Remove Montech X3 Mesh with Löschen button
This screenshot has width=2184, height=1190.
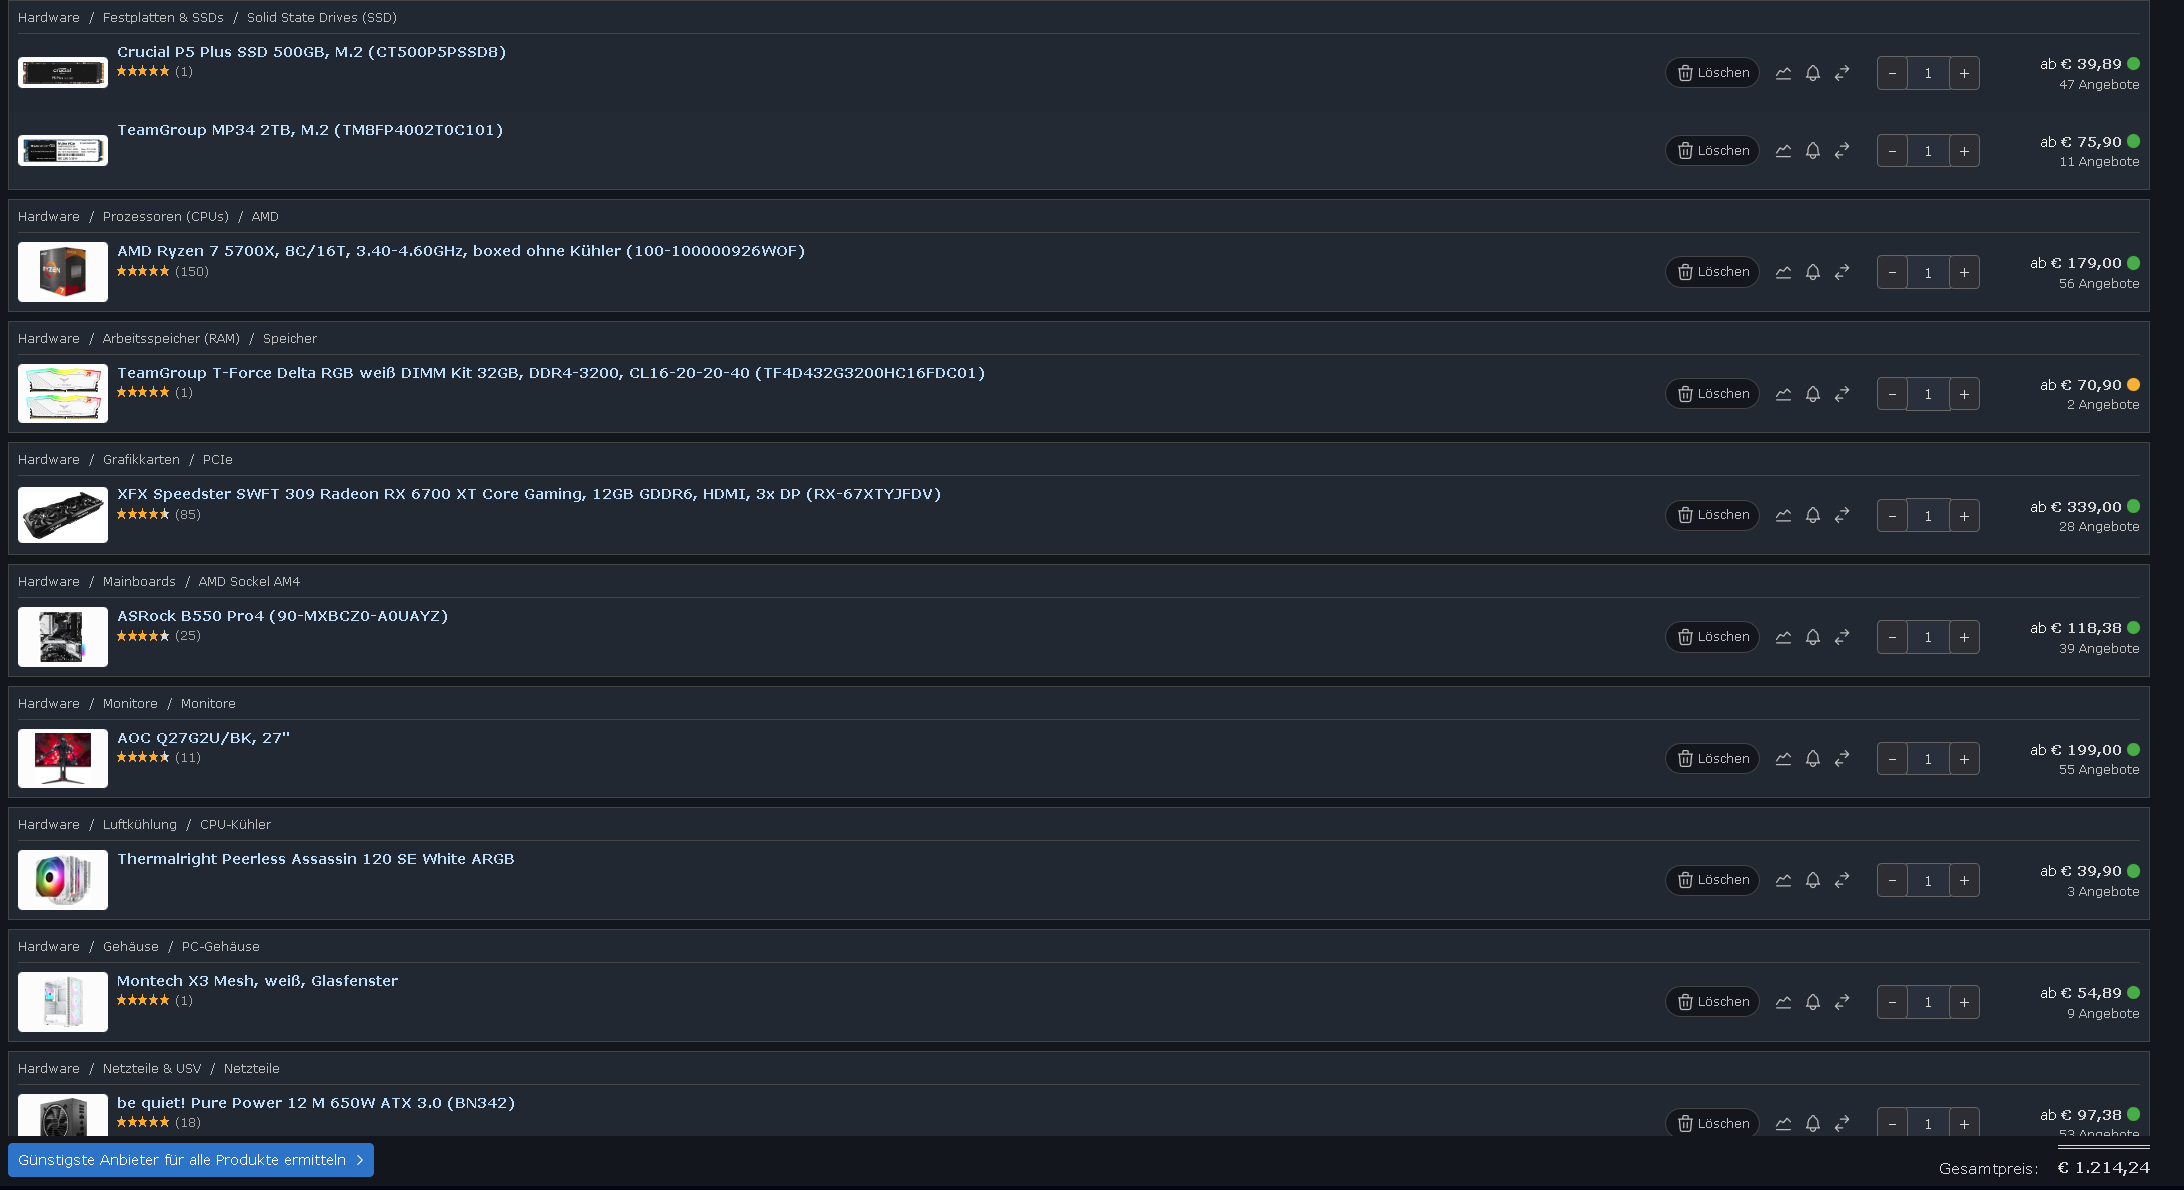tap(1712, 1002)
